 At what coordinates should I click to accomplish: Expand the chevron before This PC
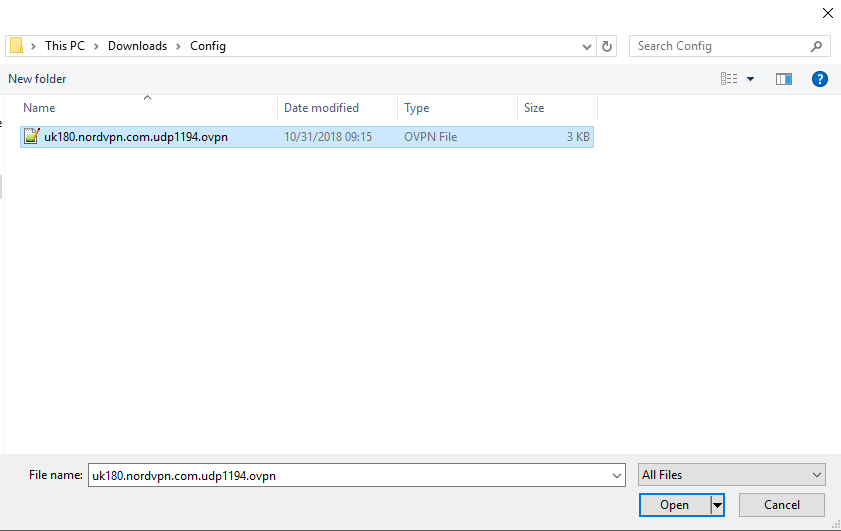pos(33,46)
